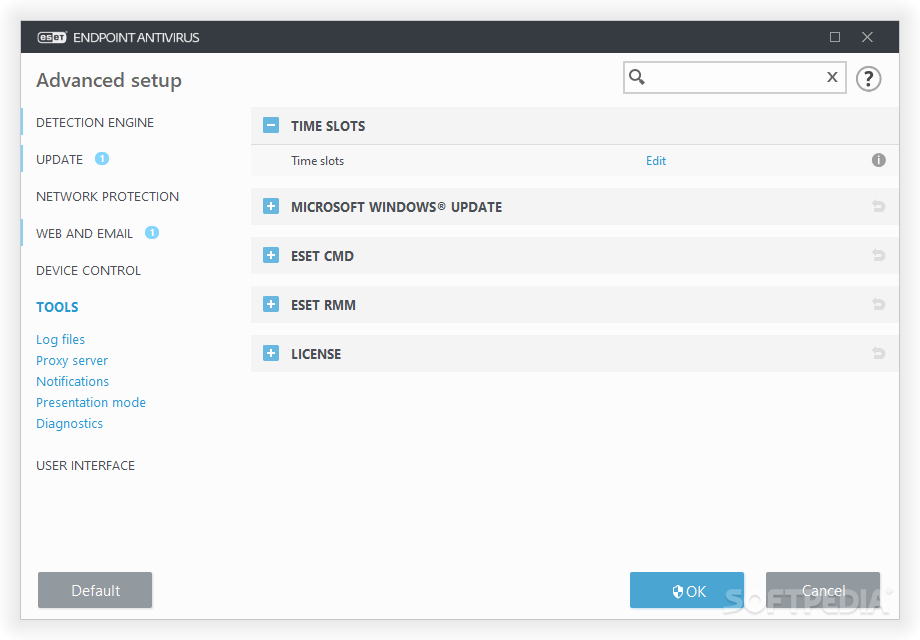Viewport: 920px width, 640px height.
Task: Click the Time slots setting label
Action: click(317, 161)
